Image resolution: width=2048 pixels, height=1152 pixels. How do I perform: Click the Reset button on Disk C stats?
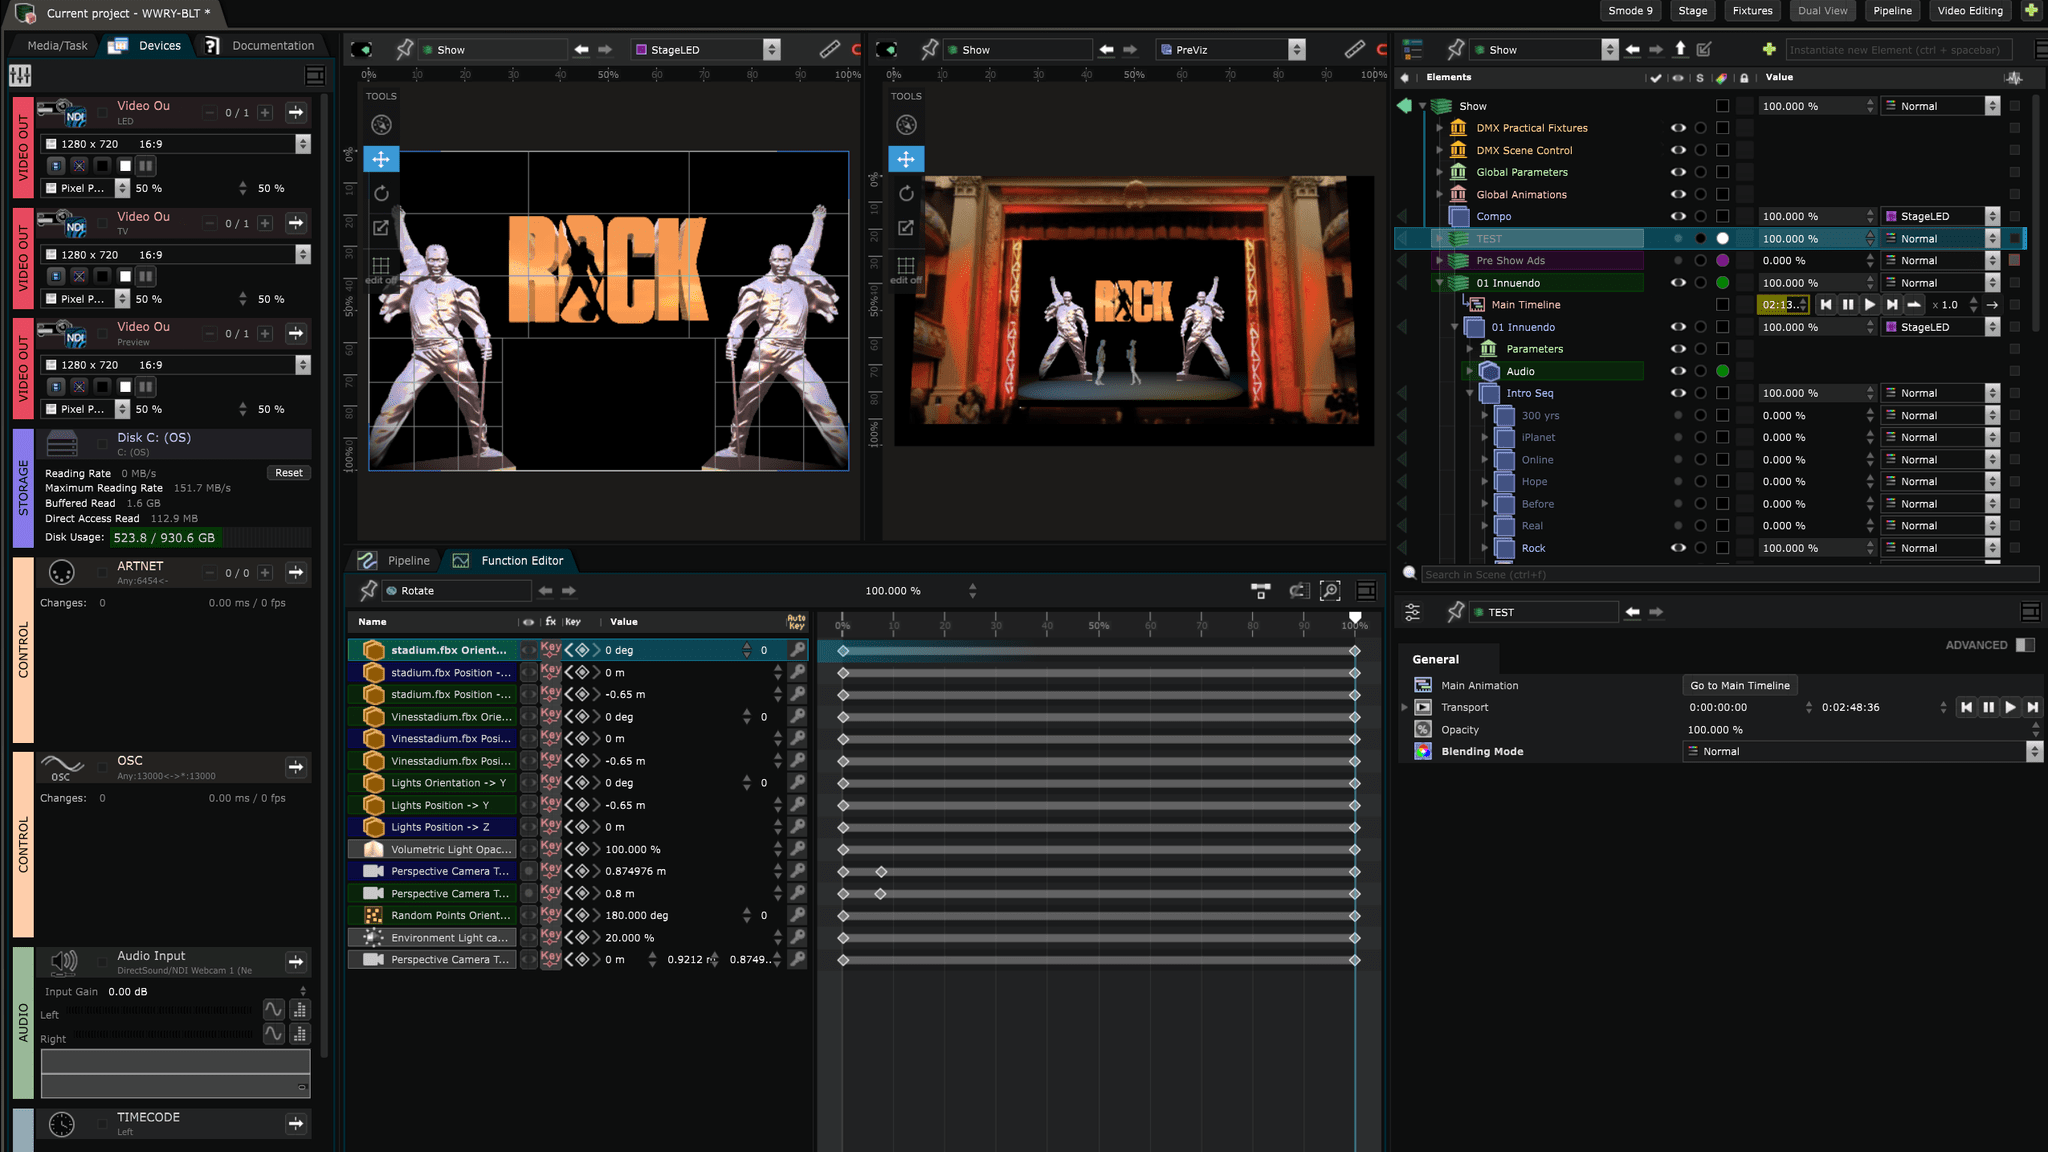288,472
